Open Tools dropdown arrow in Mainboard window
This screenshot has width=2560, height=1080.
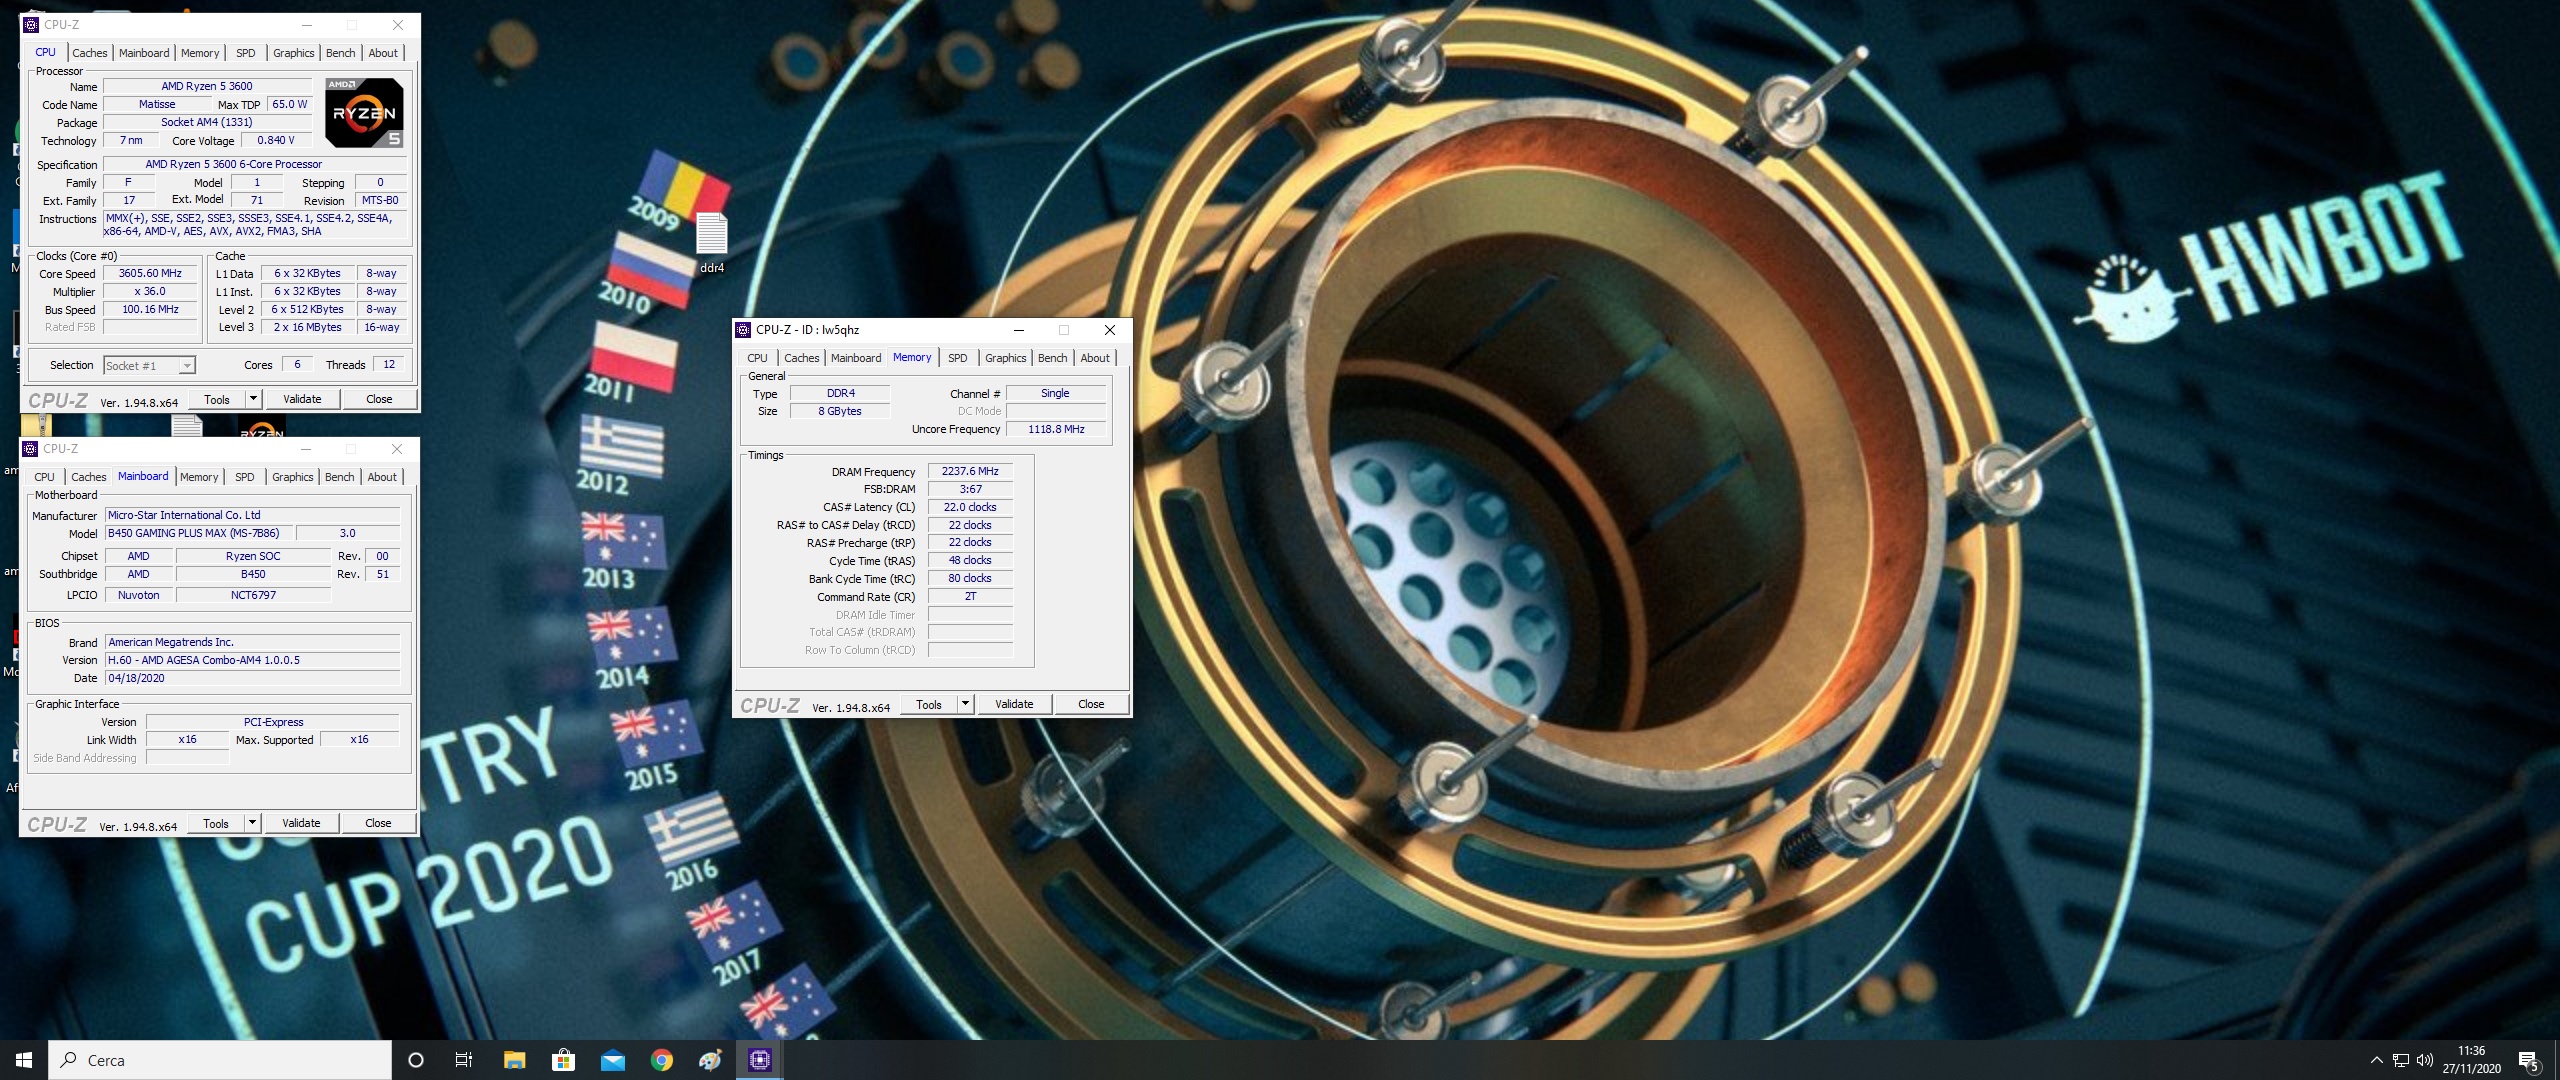[x=252, y=823]
